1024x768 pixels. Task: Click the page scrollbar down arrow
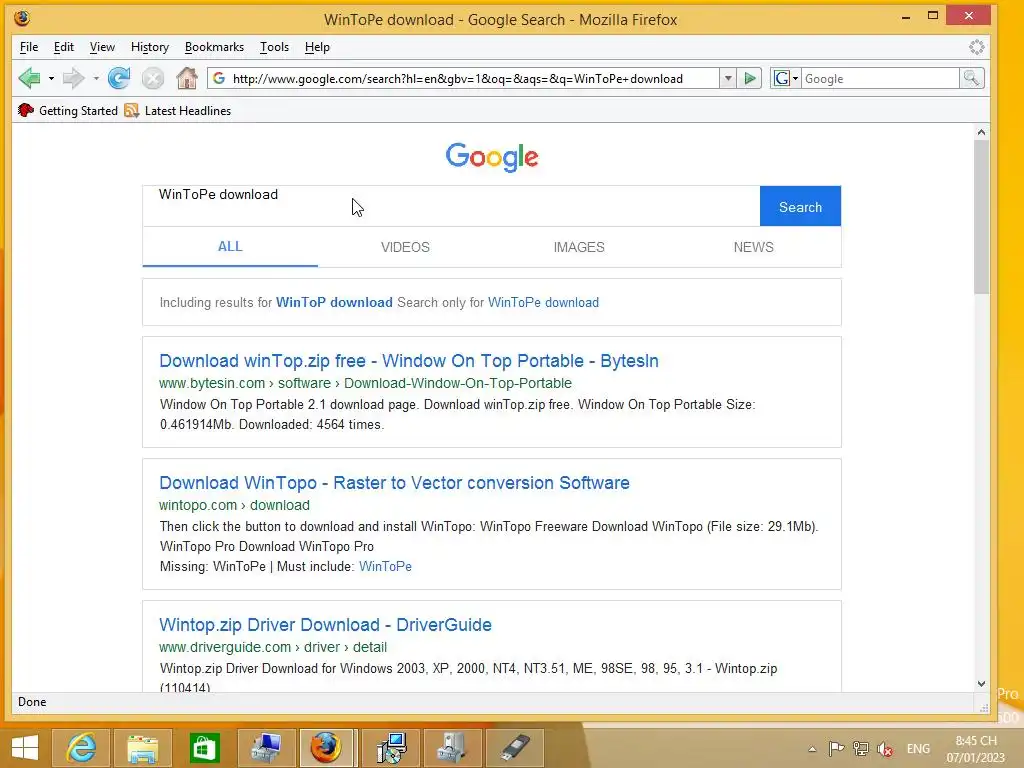click(982, 684)
